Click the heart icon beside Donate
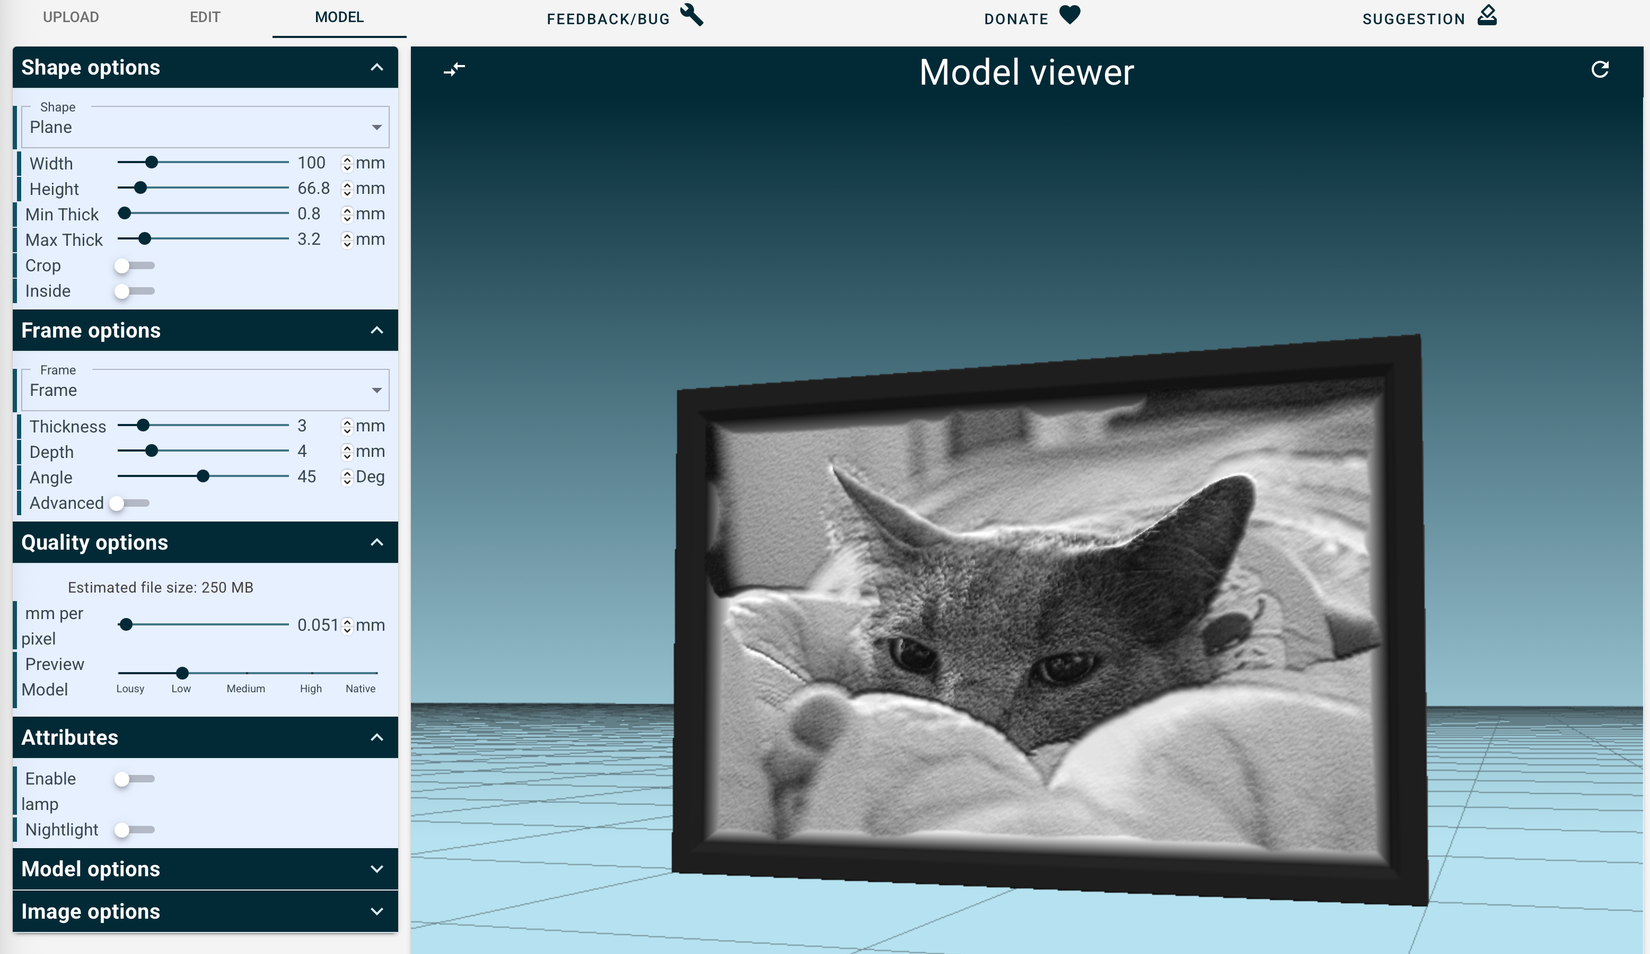Screen dimensions: 1650x954 [1070, 15]
